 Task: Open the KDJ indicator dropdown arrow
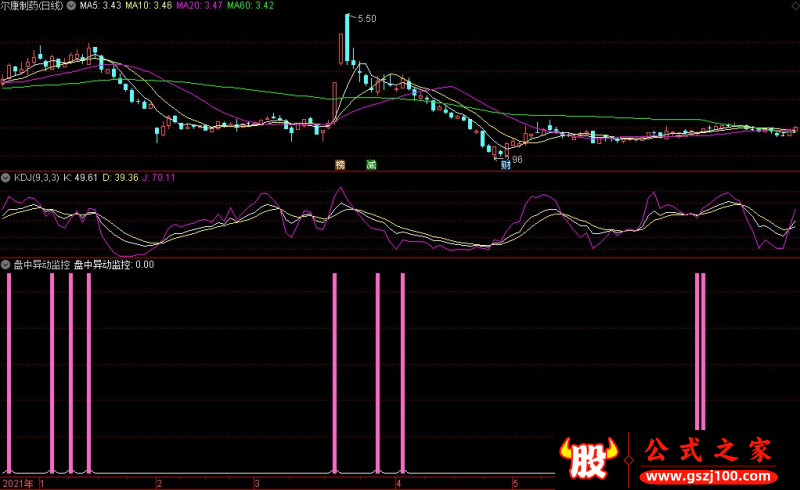click(6, 177)
